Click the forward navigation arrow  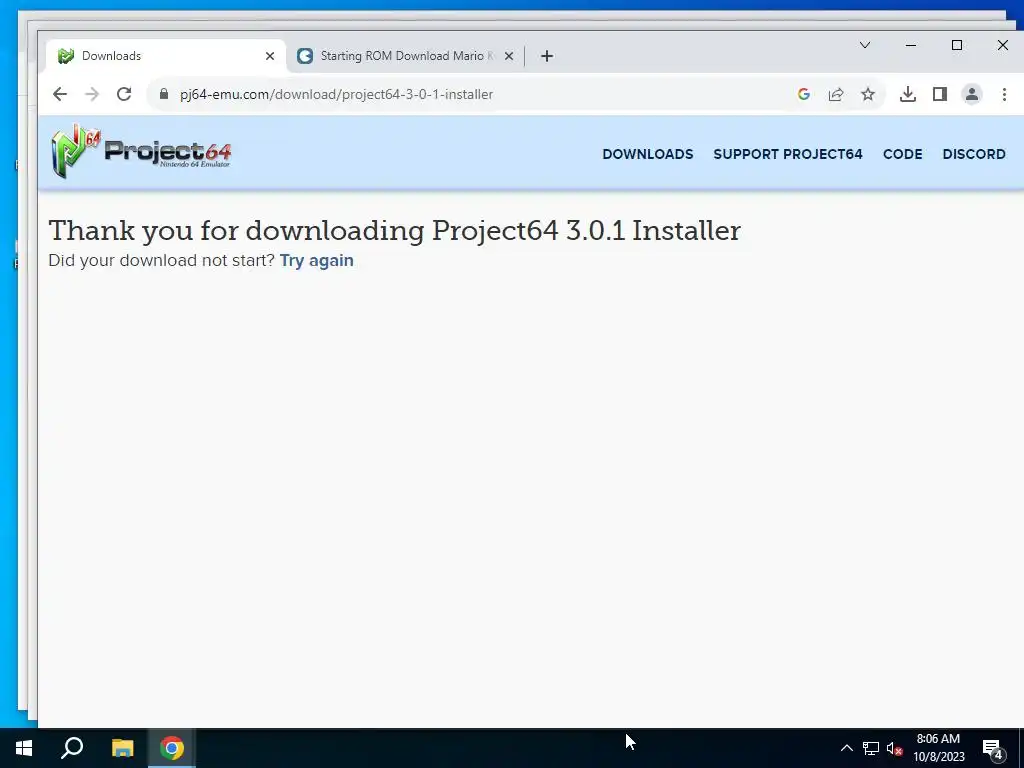(92, 94)
